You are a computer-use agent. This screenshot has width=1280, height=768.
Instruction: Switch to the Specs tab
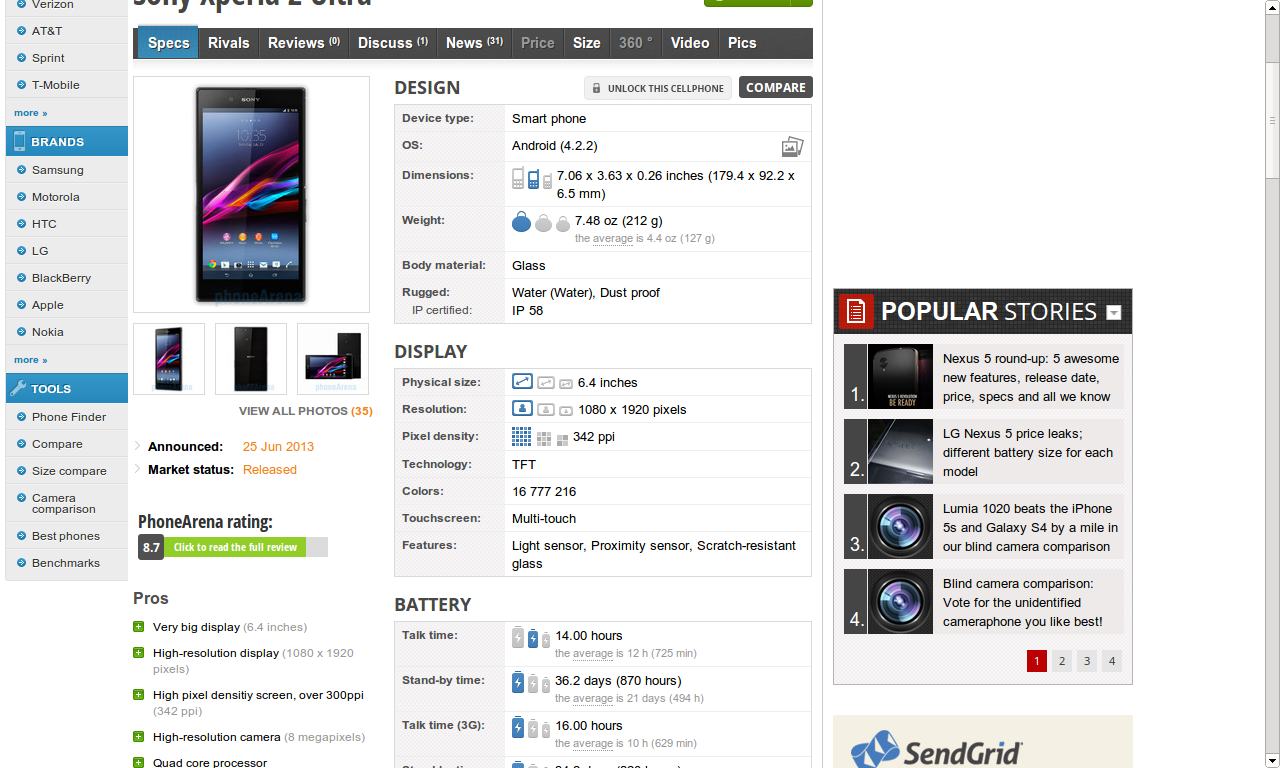click(168, 43)
